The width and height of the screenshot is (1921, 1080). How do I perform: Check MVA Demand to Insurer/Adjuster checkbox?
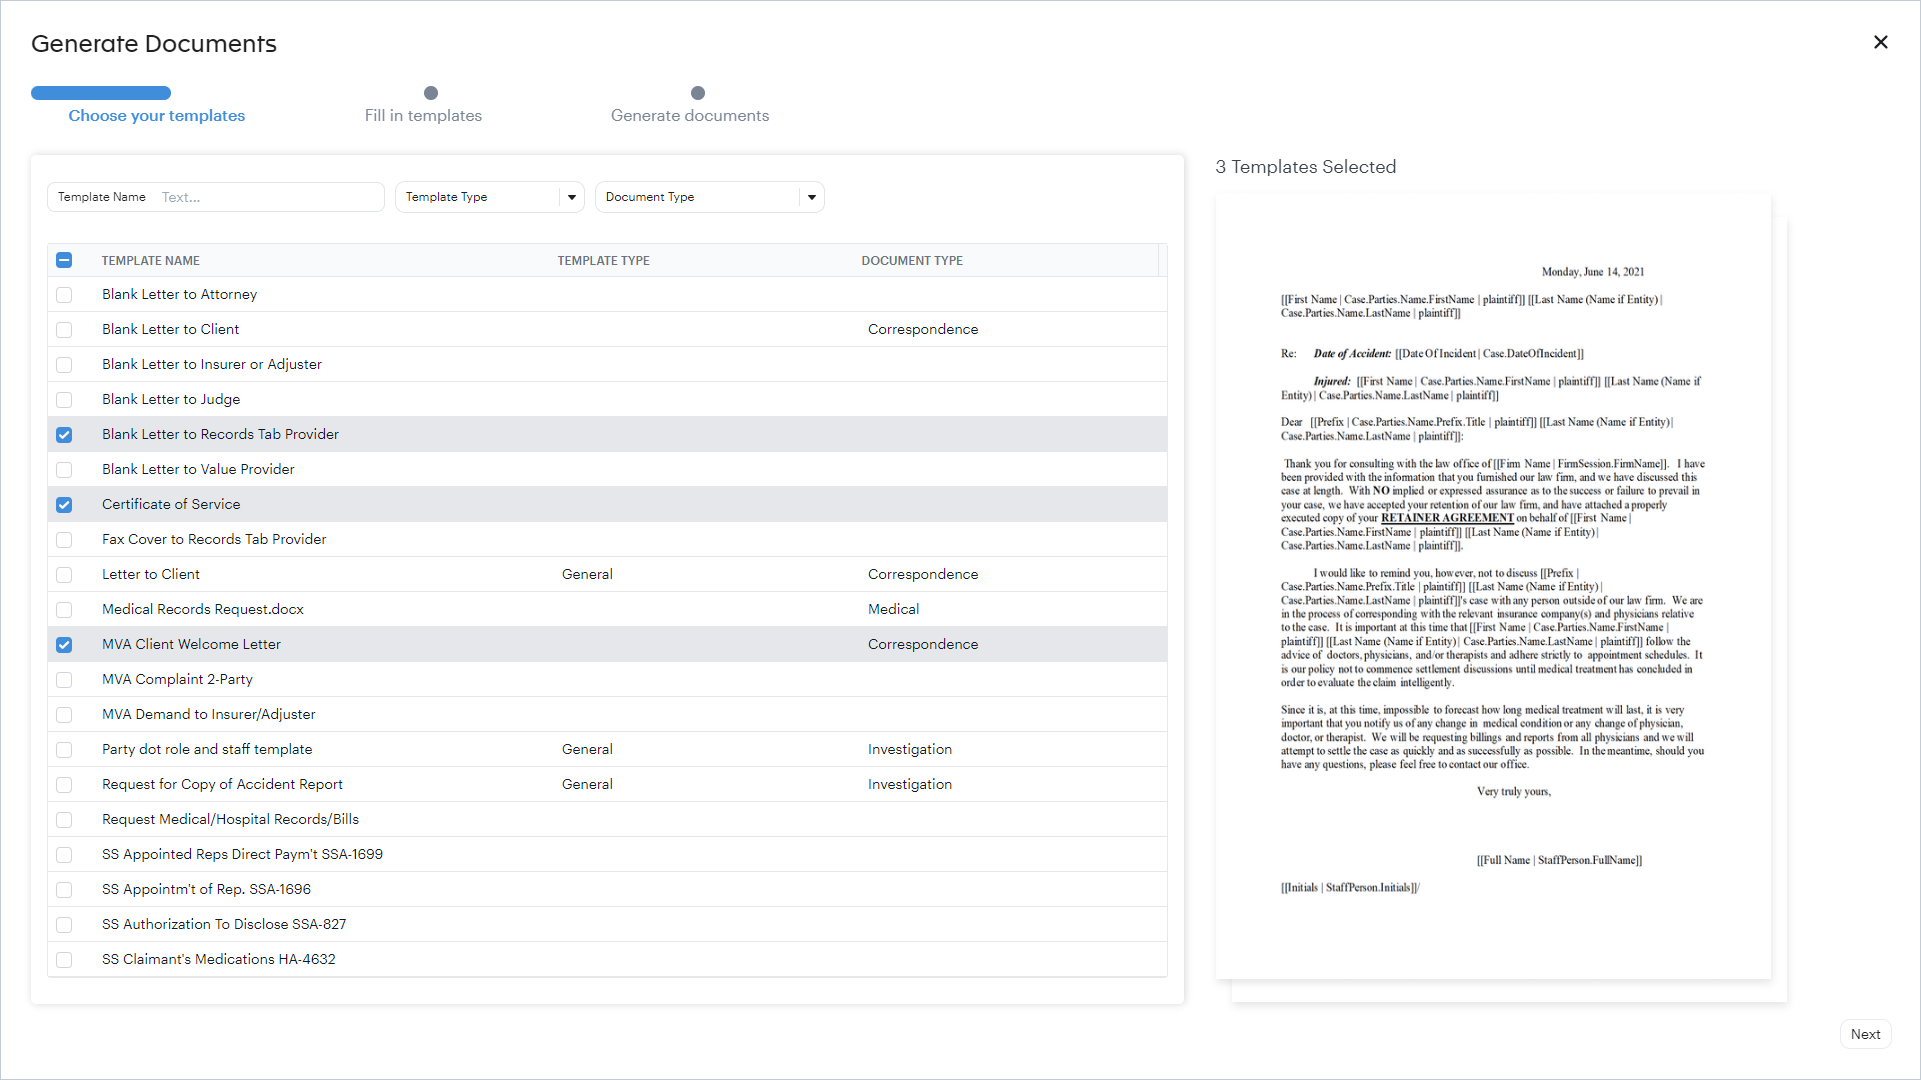click(64, 715)
